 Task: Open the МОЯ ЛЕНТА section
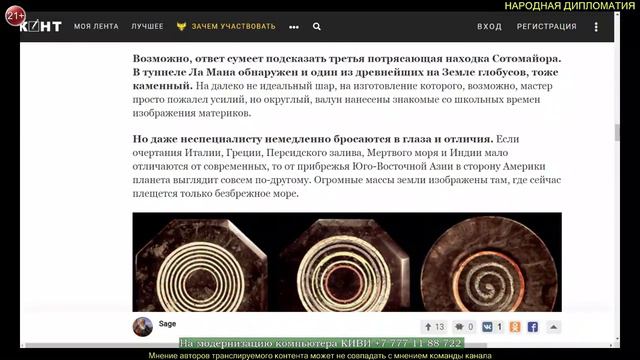[x=96, y=27]
